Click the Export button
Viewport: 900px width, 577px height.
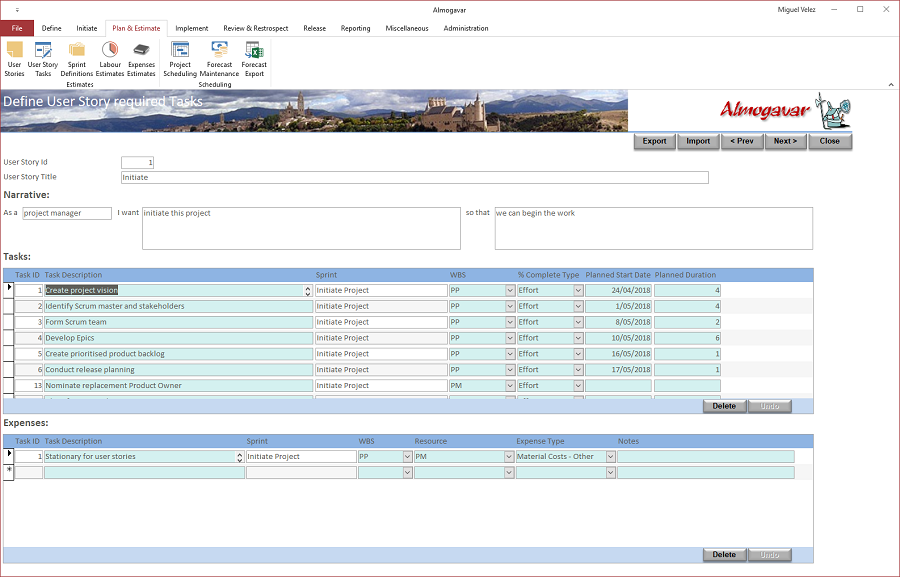pos(654,141)
